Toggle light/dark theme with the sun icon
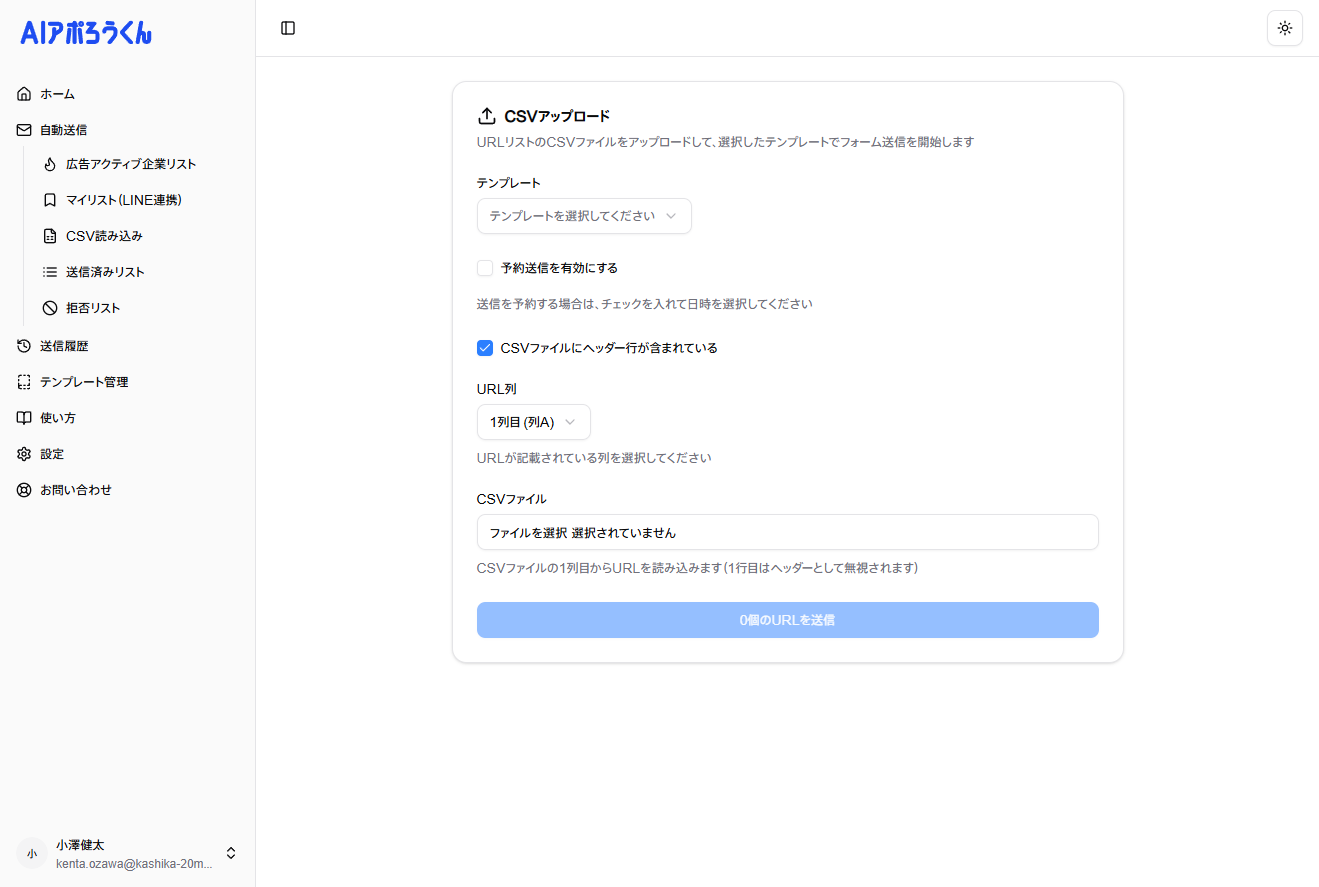 [1284, 28]
